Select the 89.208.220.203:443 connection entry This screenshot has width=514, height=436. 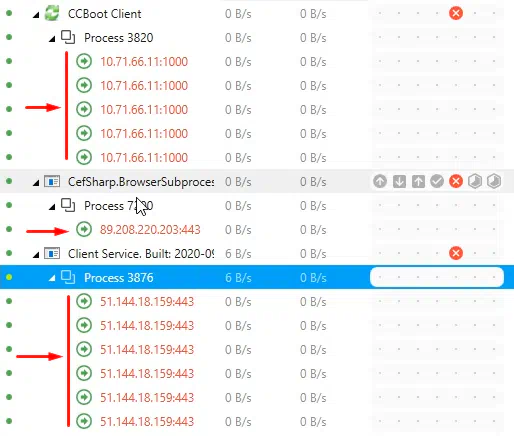pos(150,229)
